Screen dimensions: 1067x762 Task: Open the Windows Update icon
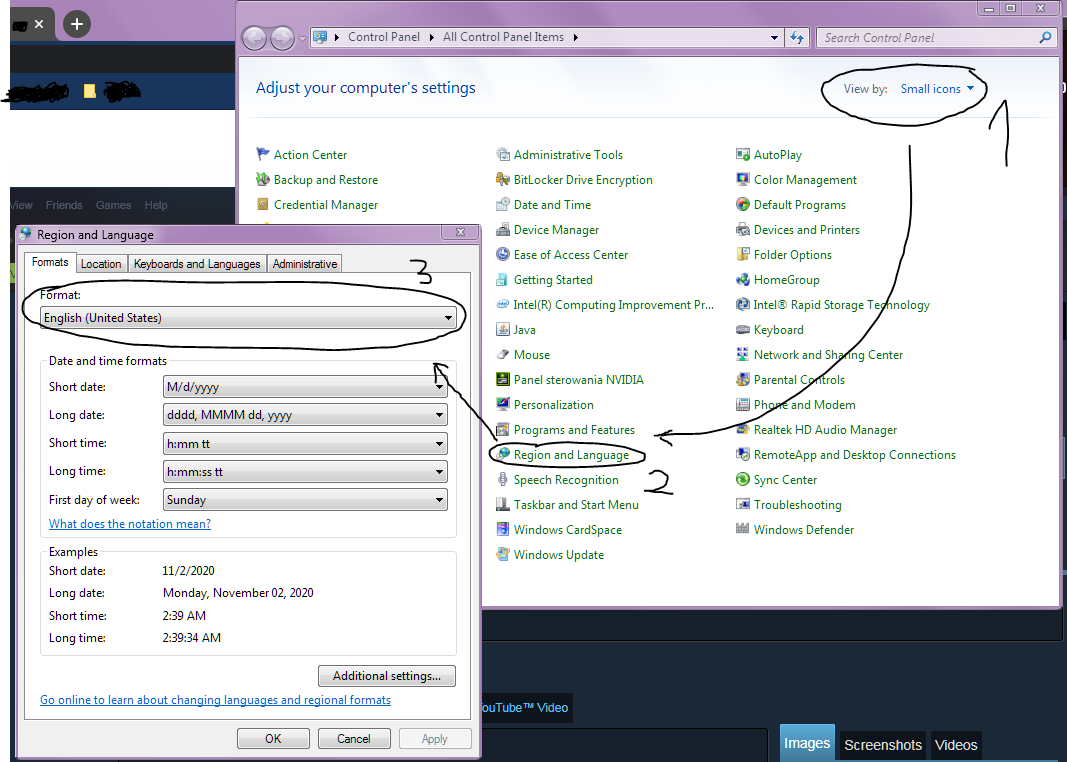[x=504, y=555]
